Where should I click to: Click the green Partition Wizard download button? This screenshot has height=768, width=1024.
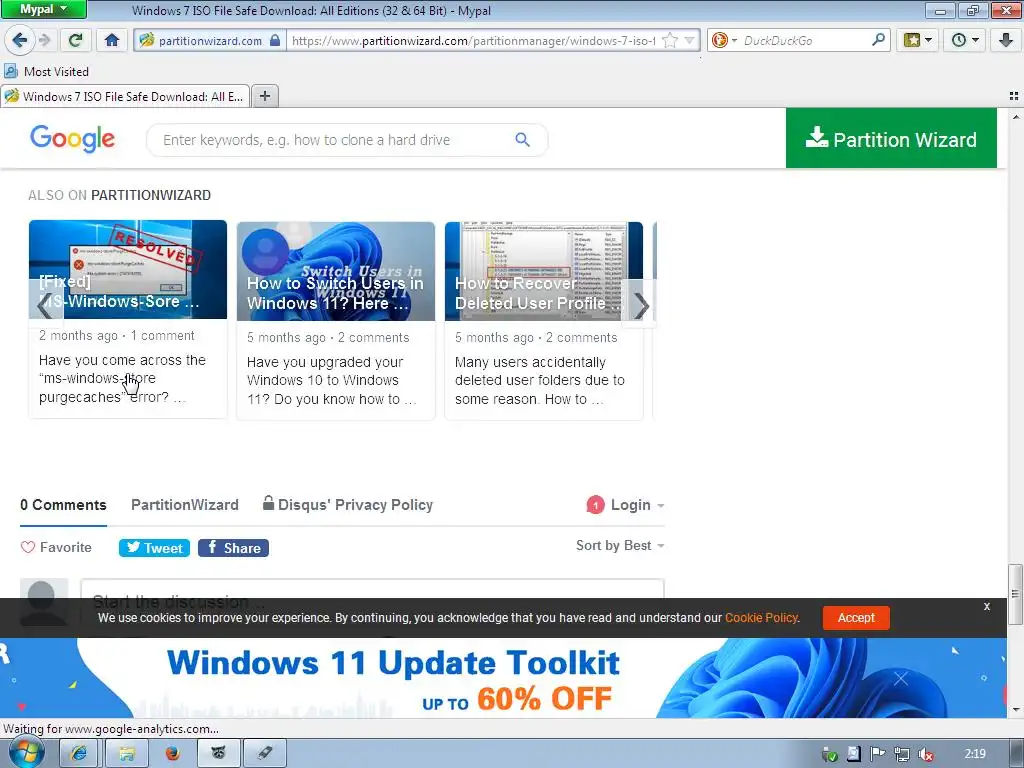point(891,138)
